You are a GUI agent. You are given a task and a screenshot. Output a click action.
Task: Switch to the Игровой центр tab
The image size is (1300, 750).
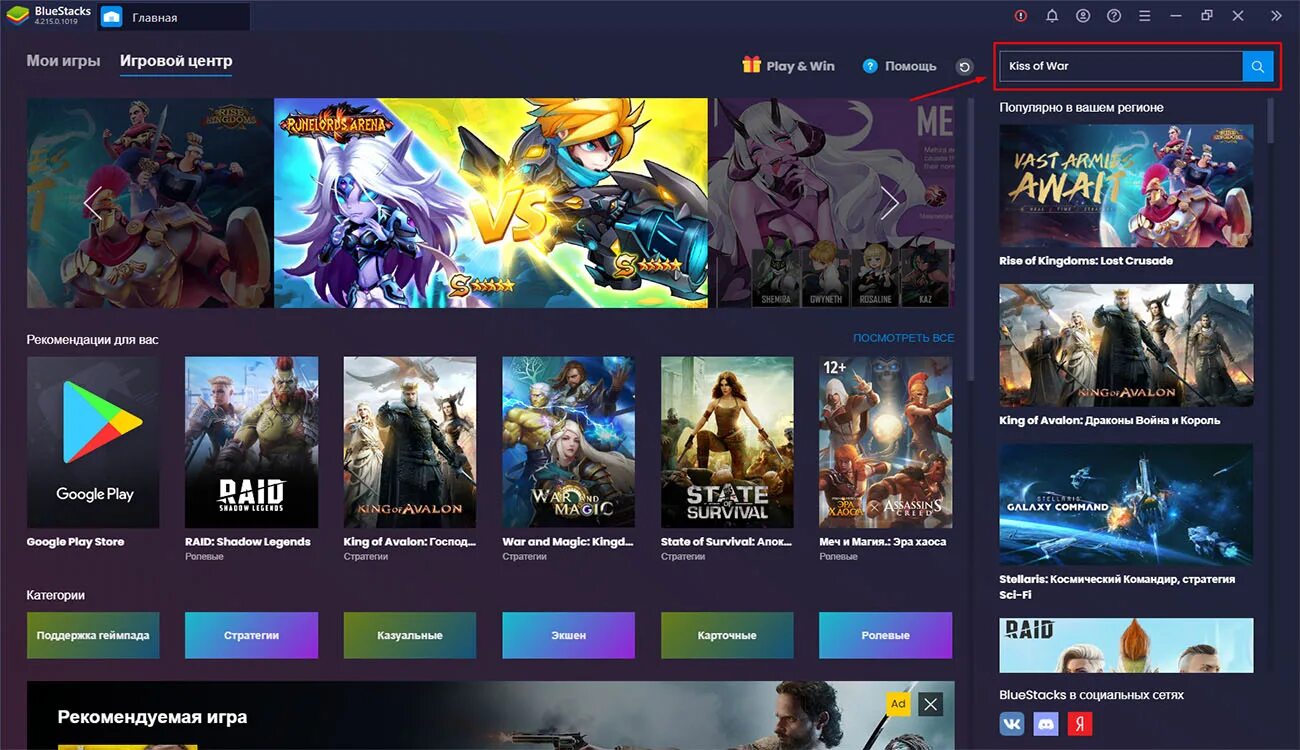coord(176,61)
